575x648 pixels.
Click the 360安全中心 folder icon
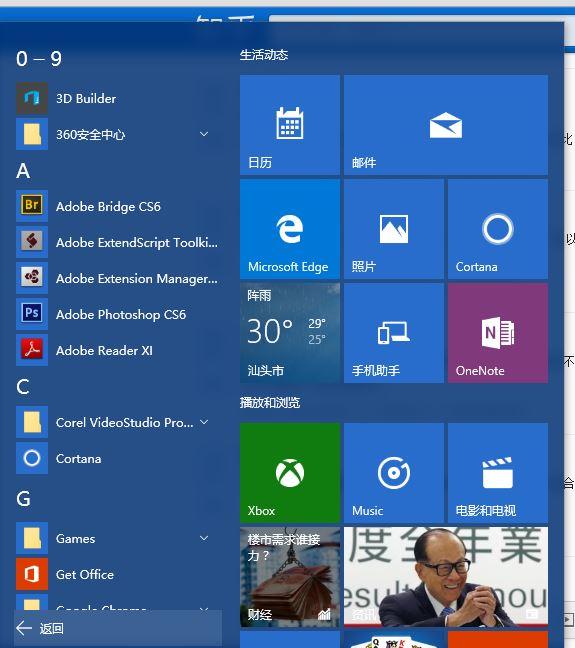click(x=32, y=134)
